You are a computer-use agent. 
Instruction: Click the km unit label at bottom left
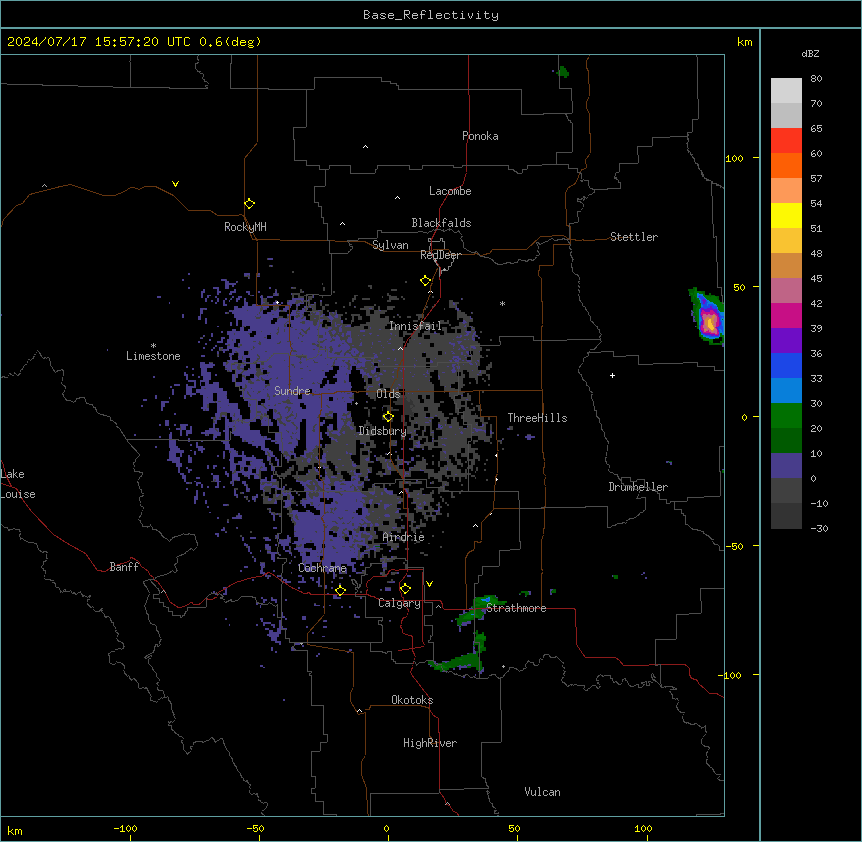click(15, 831)
